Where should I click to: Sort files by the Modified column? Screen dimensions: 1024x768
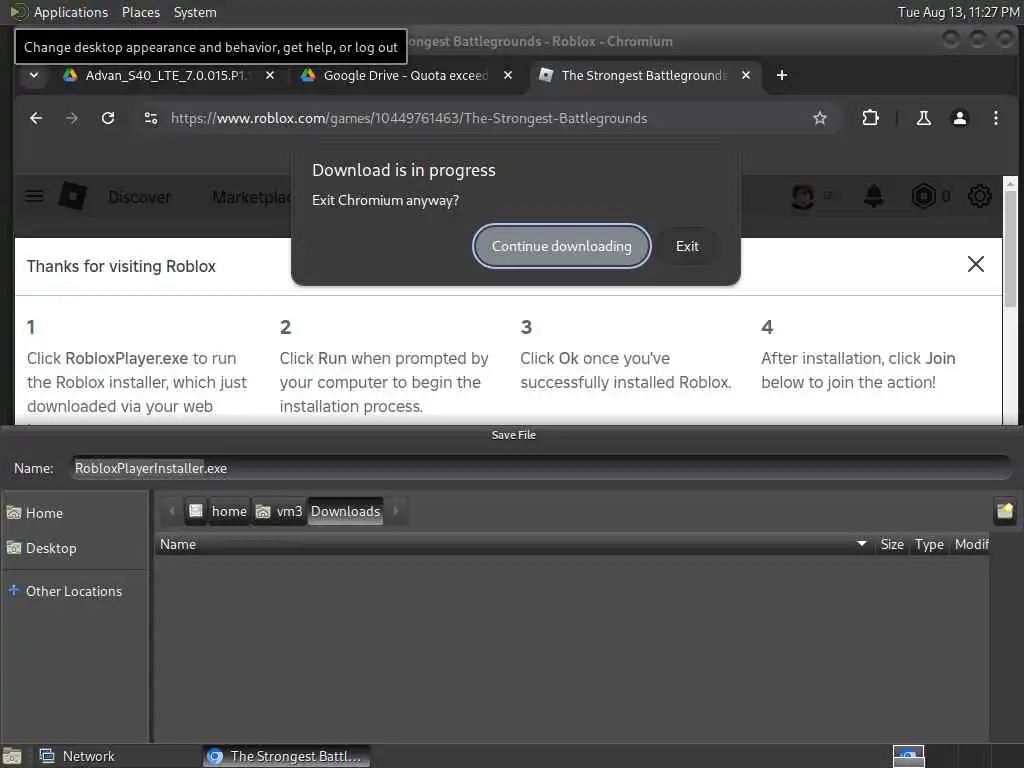[x=970, y=544]
